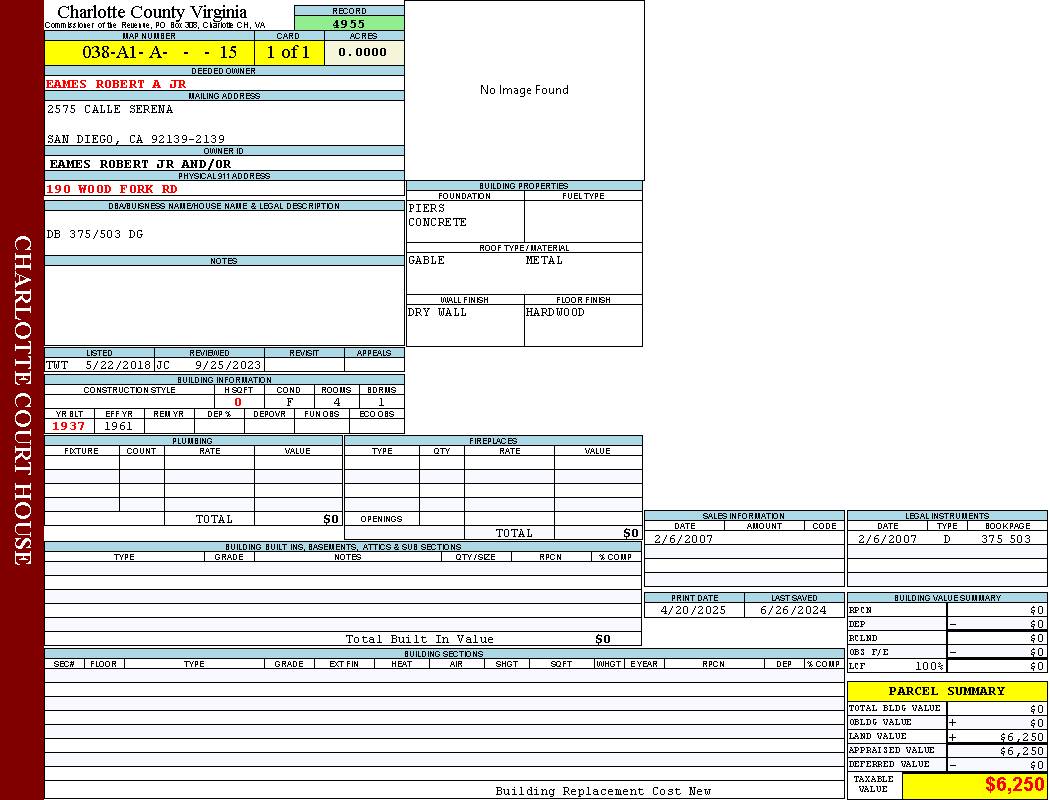Click the empty Notes text area
The image size is (1050, 800).
coord(224,305)
